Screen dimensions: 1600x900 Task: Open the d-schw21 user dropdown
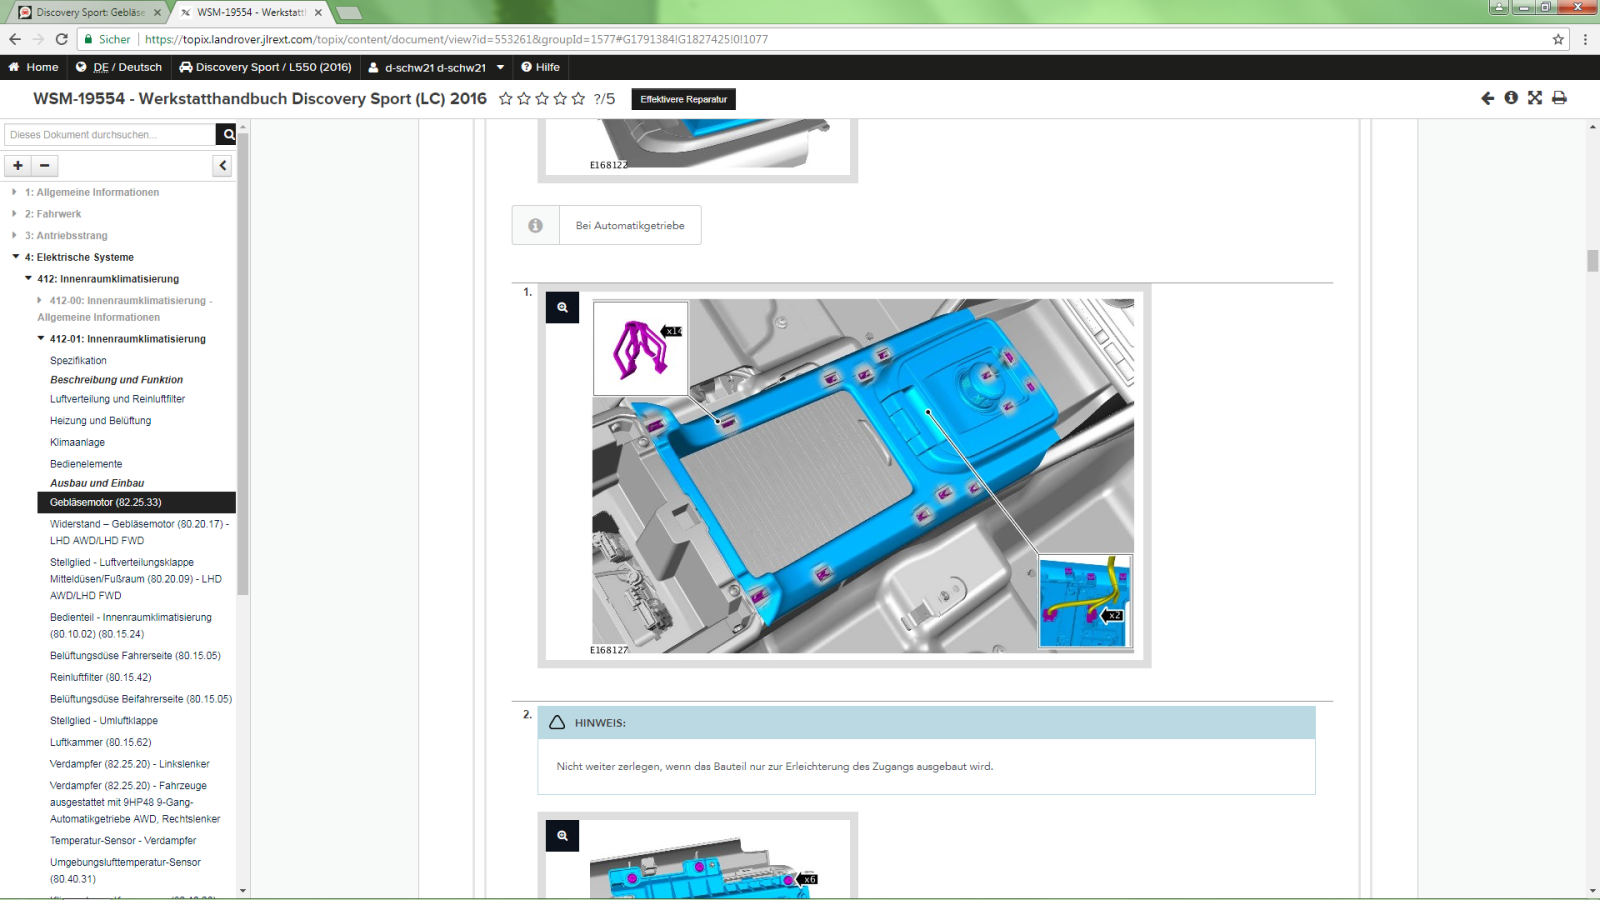tap(436, 67)
